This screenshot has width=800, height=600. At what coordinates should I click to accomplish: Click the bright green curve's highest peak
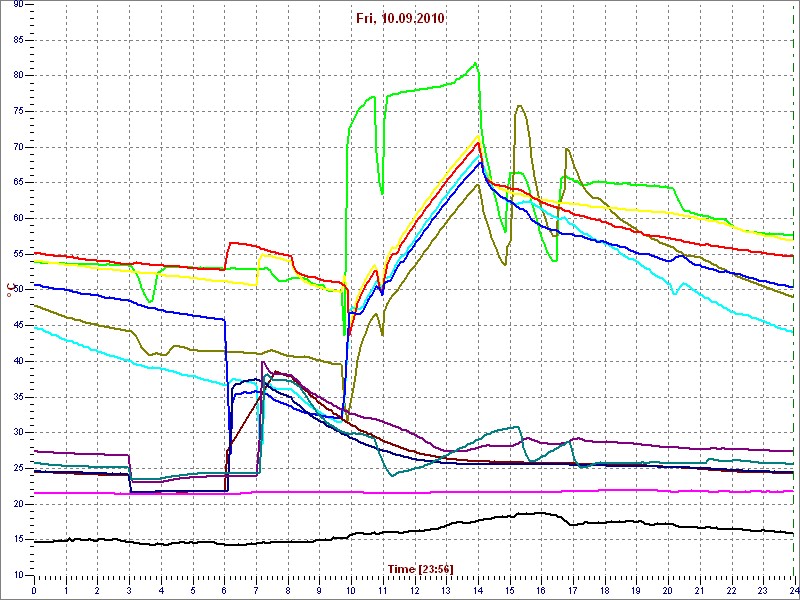[477, 63]
